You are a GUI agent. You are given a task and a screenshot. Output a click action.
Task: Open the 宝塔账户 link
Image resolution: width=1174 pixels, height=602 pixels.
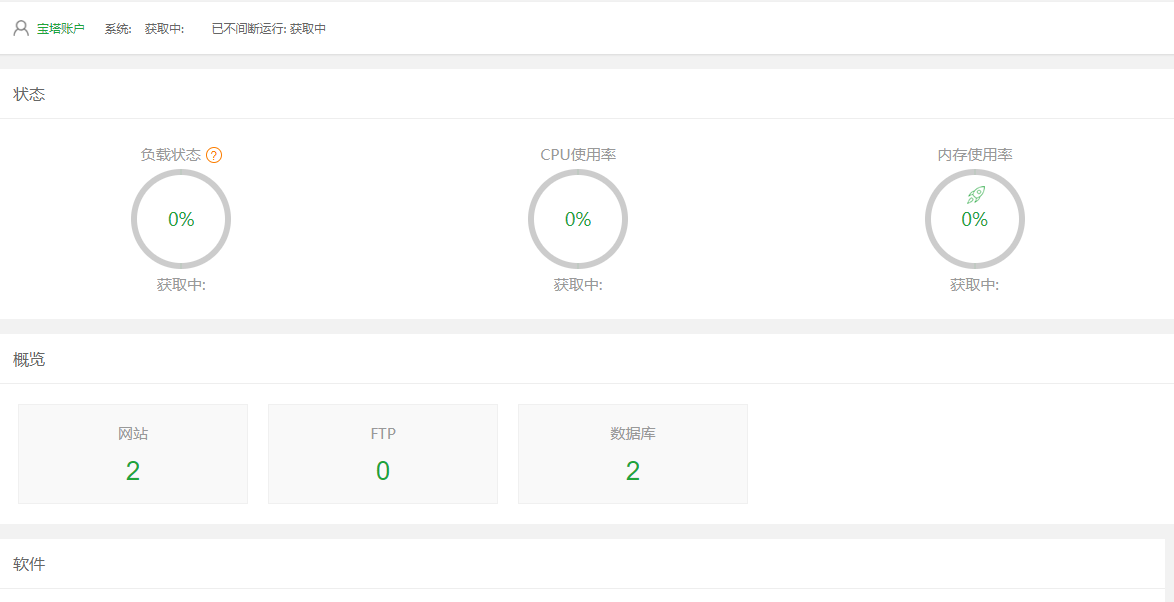coord(61,29)
